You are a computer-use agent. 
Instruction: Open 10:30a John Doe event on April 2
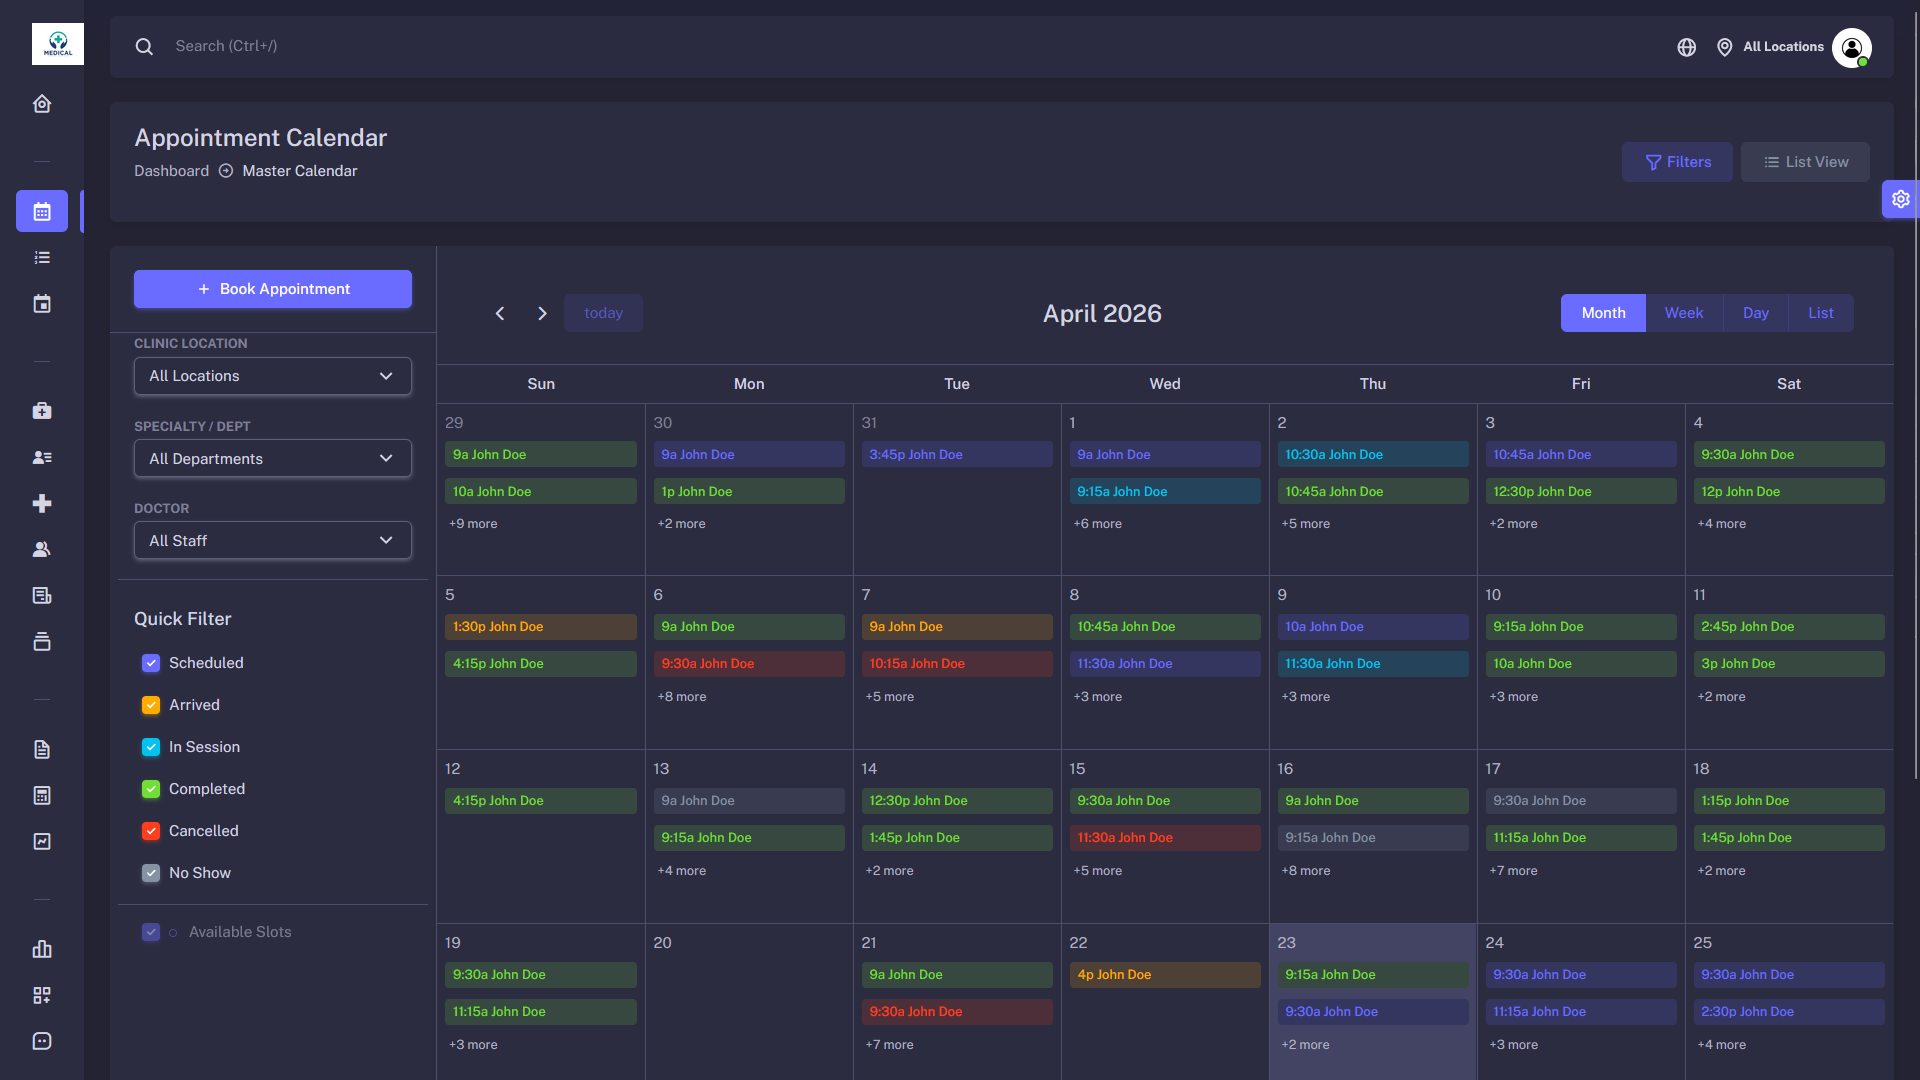pos(1373,455)
